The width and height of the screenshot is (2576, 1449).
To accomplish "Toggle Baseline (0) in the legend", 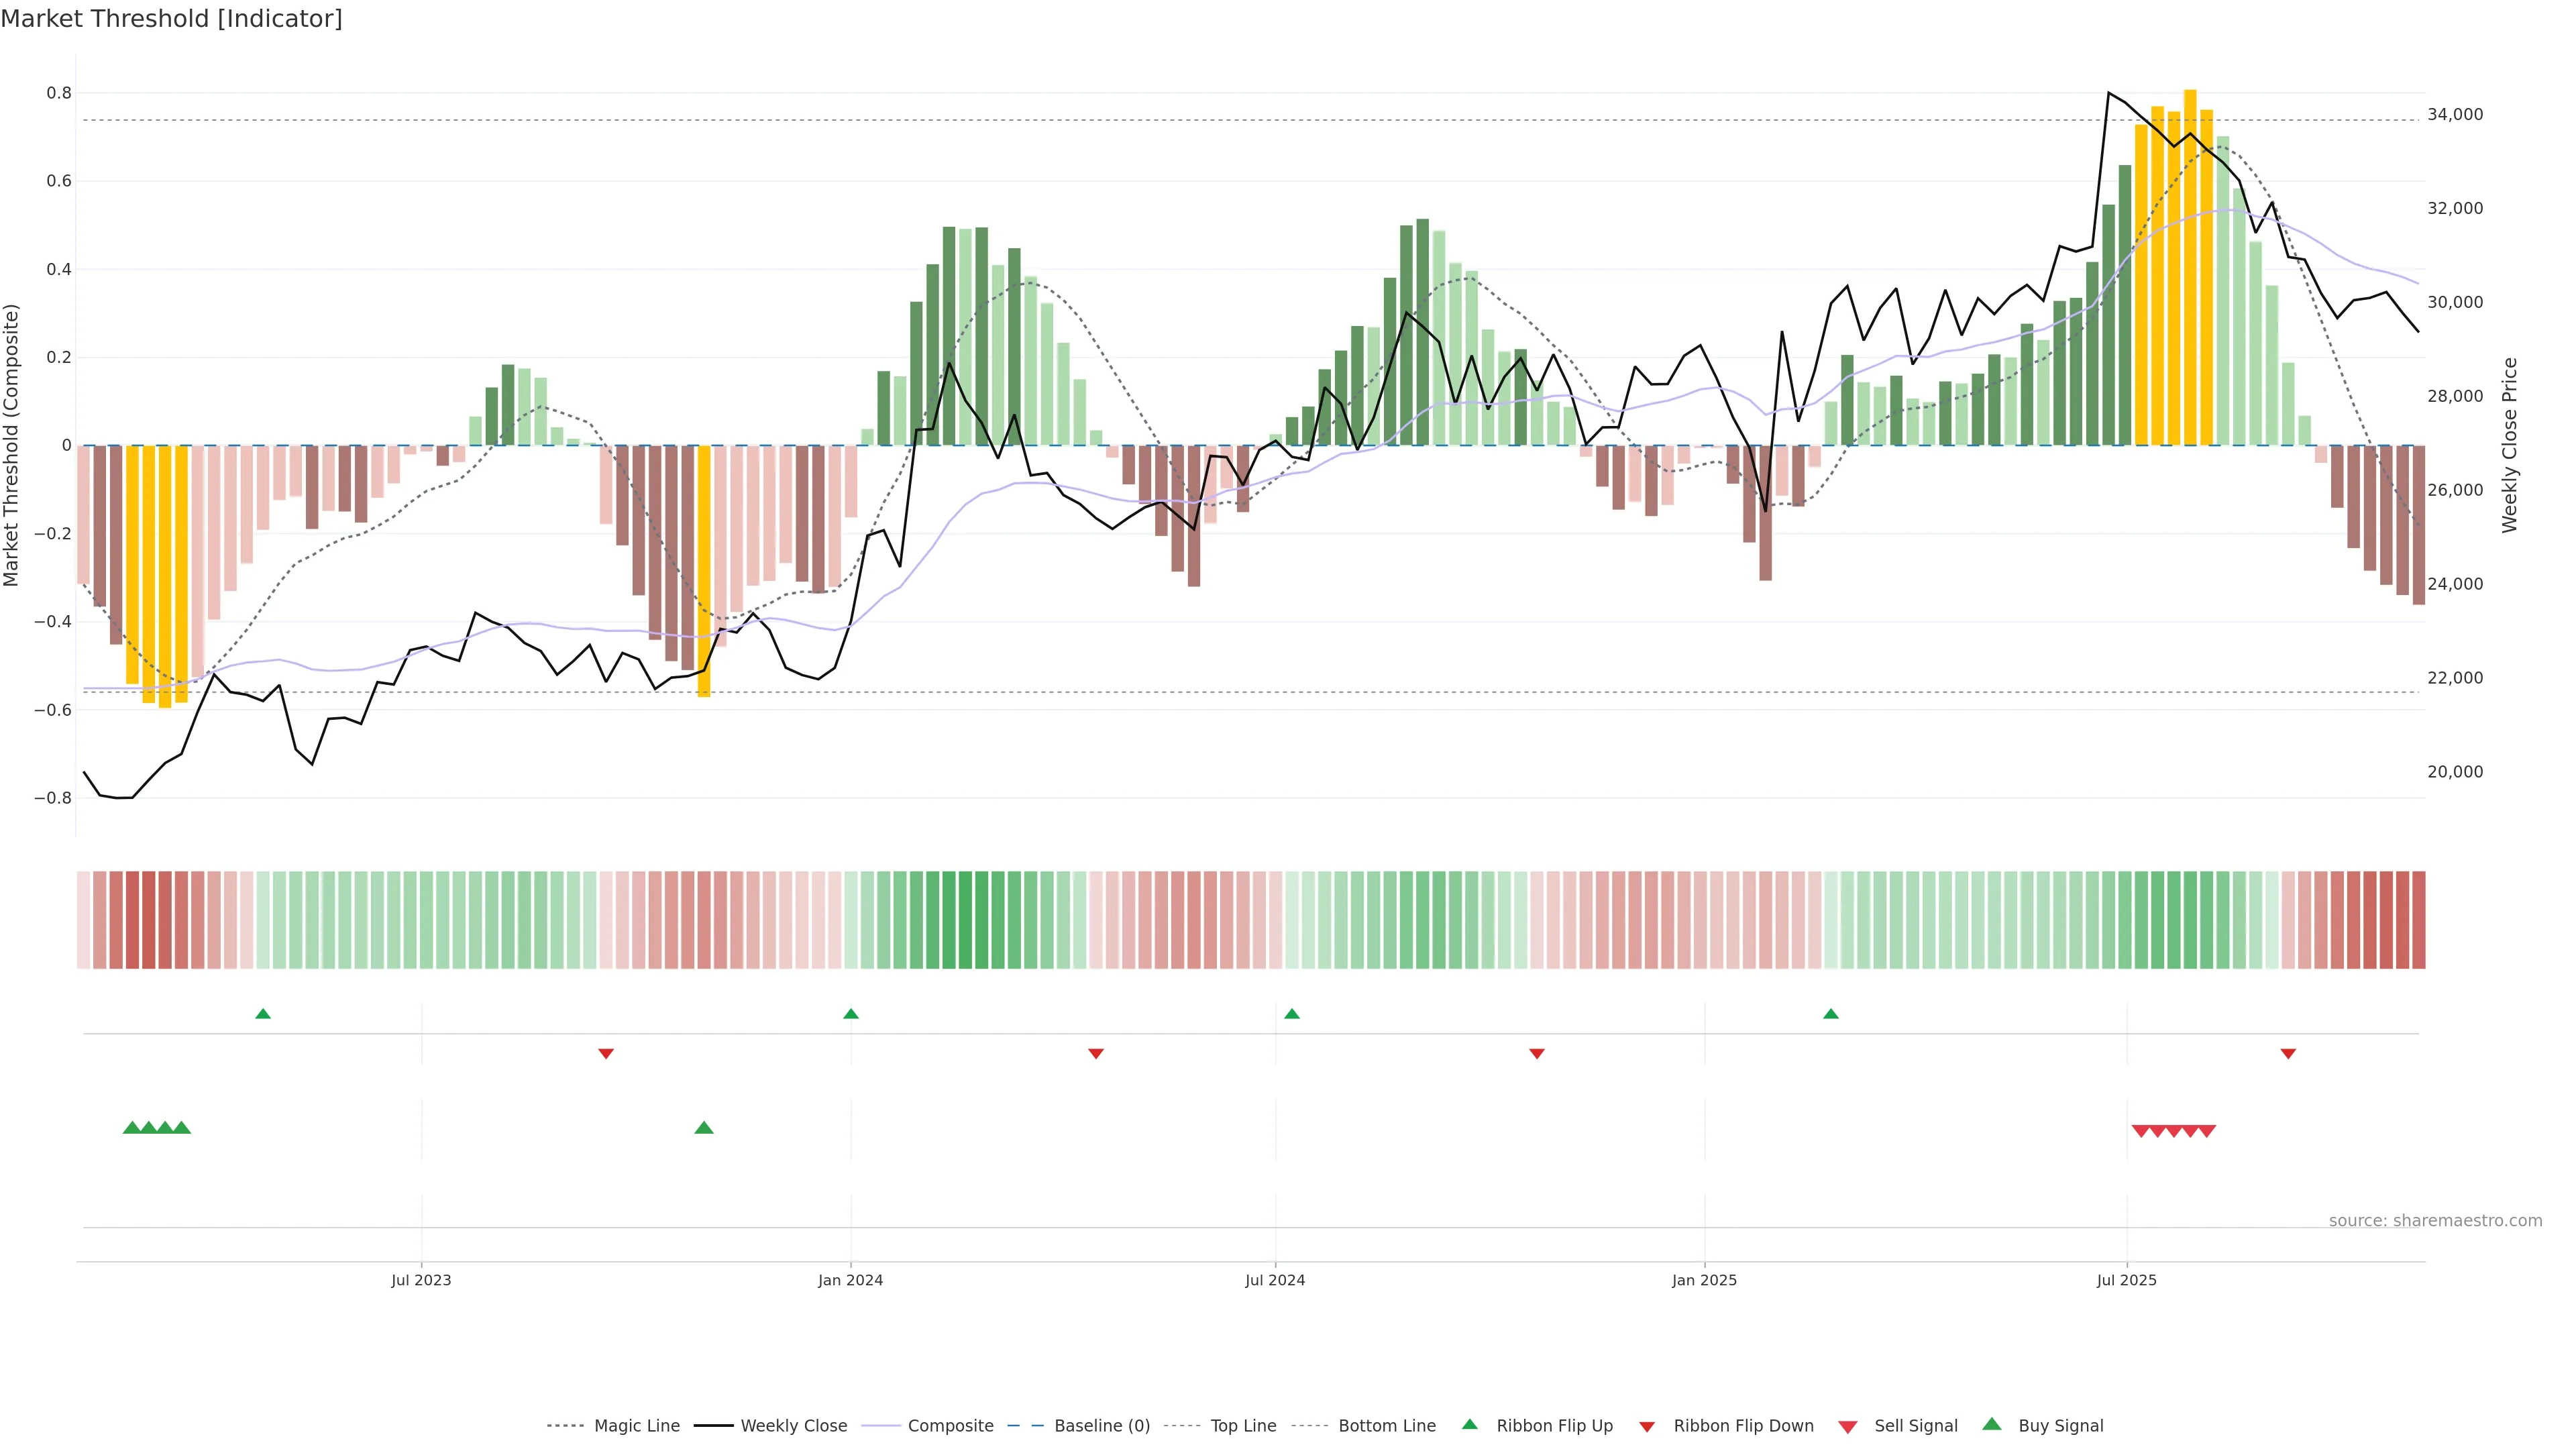I will [1101, 1426].
